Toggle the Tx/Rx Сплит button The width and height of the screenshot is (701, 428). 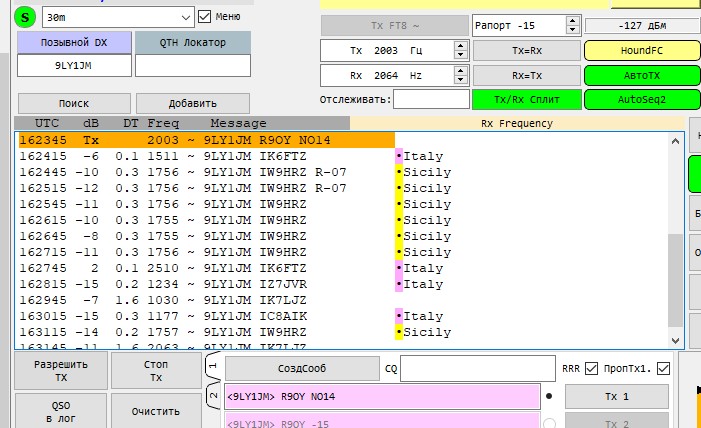[x=526, y=99]
